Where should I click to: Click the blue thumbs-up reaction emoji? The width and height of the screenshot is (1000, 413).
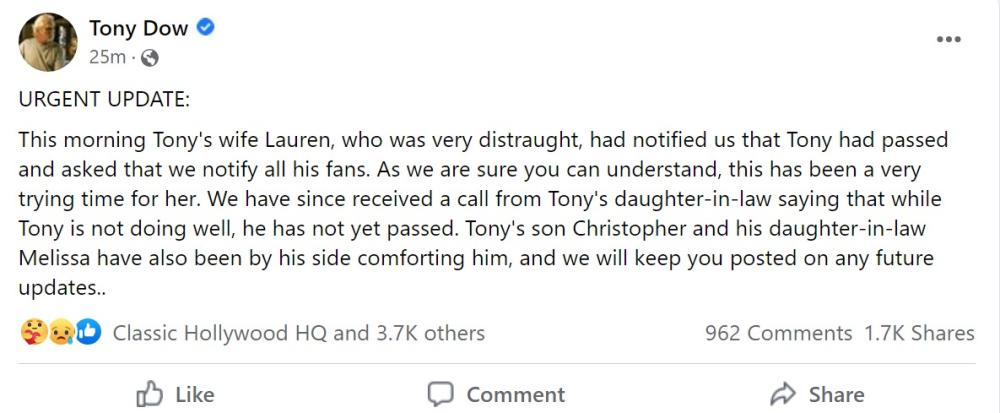[x=89, y=333]
